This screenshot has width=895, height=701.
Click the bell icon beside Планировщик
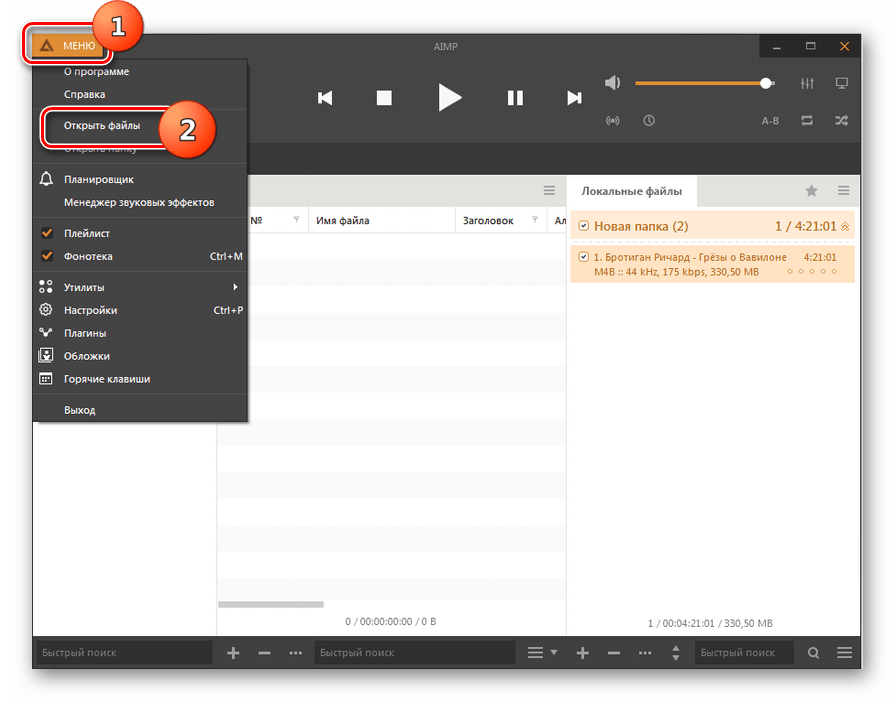click(x=46, y=179)
